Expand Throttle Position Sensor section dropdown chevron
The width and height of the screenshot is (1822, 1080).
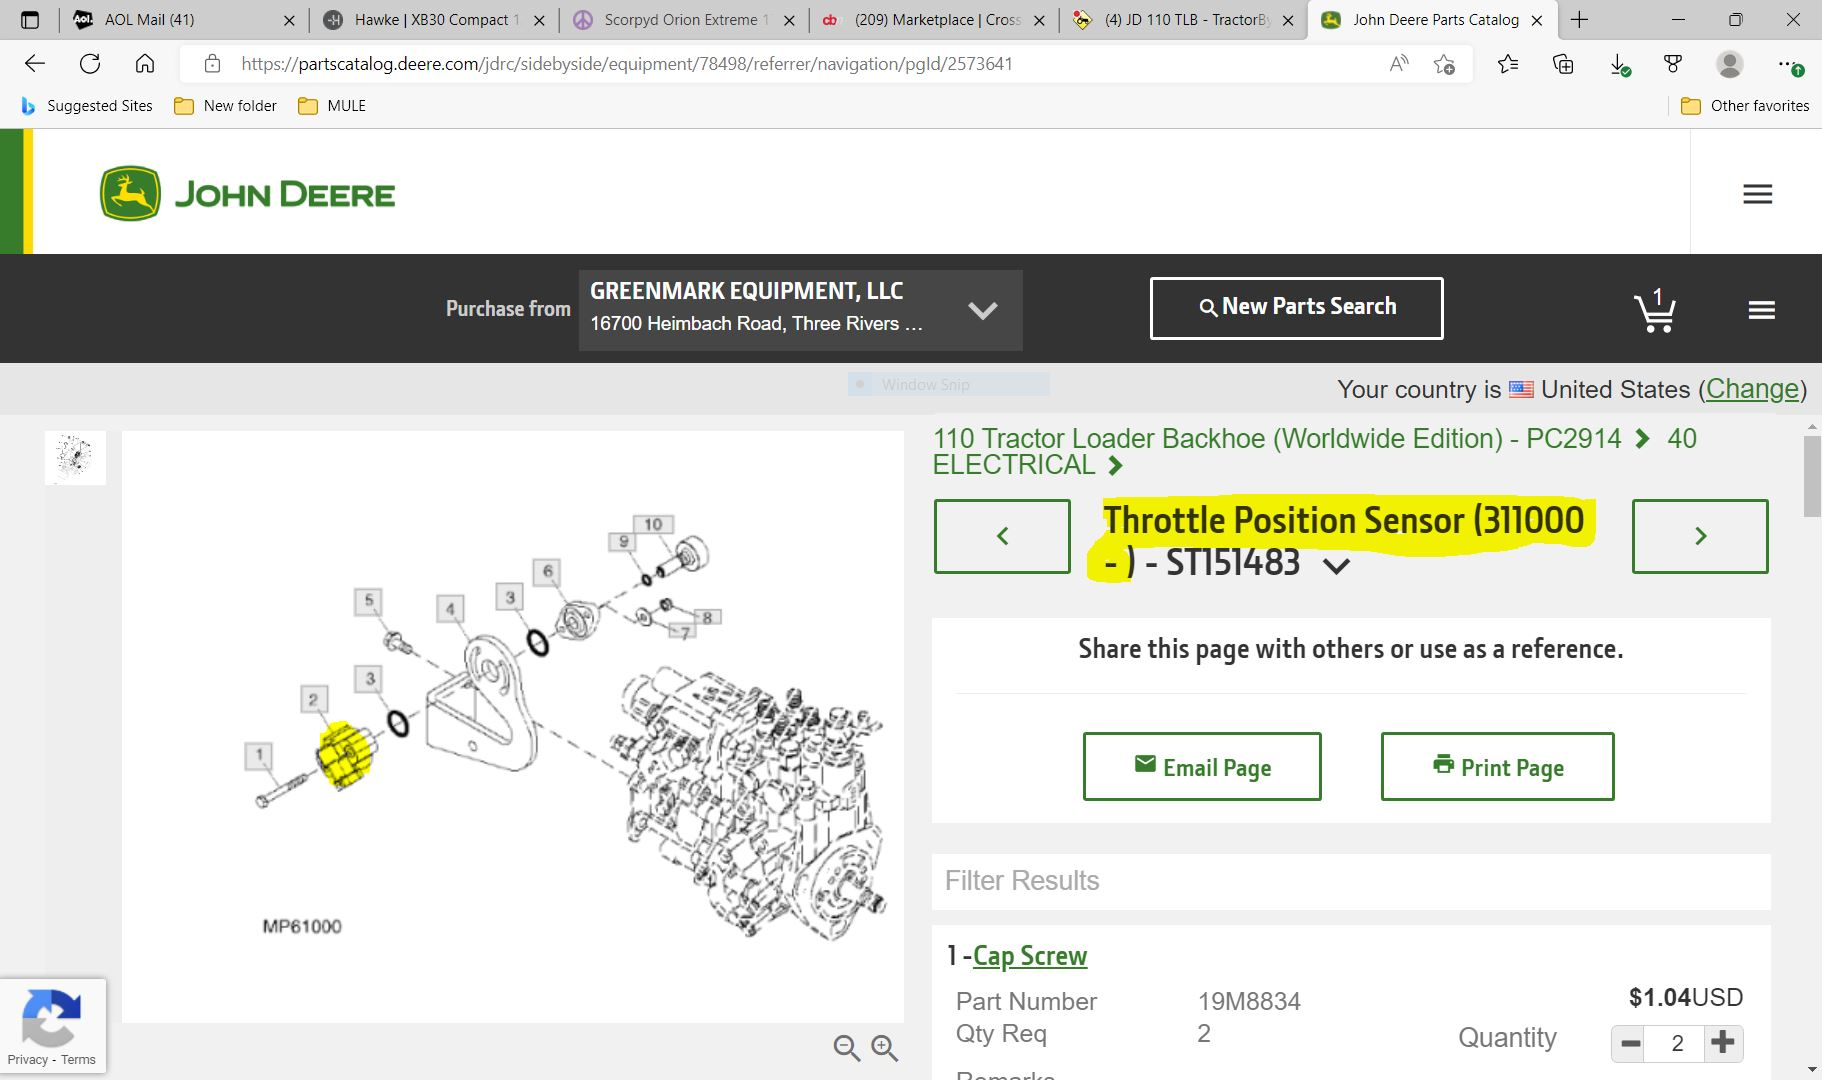[1336, 566]
